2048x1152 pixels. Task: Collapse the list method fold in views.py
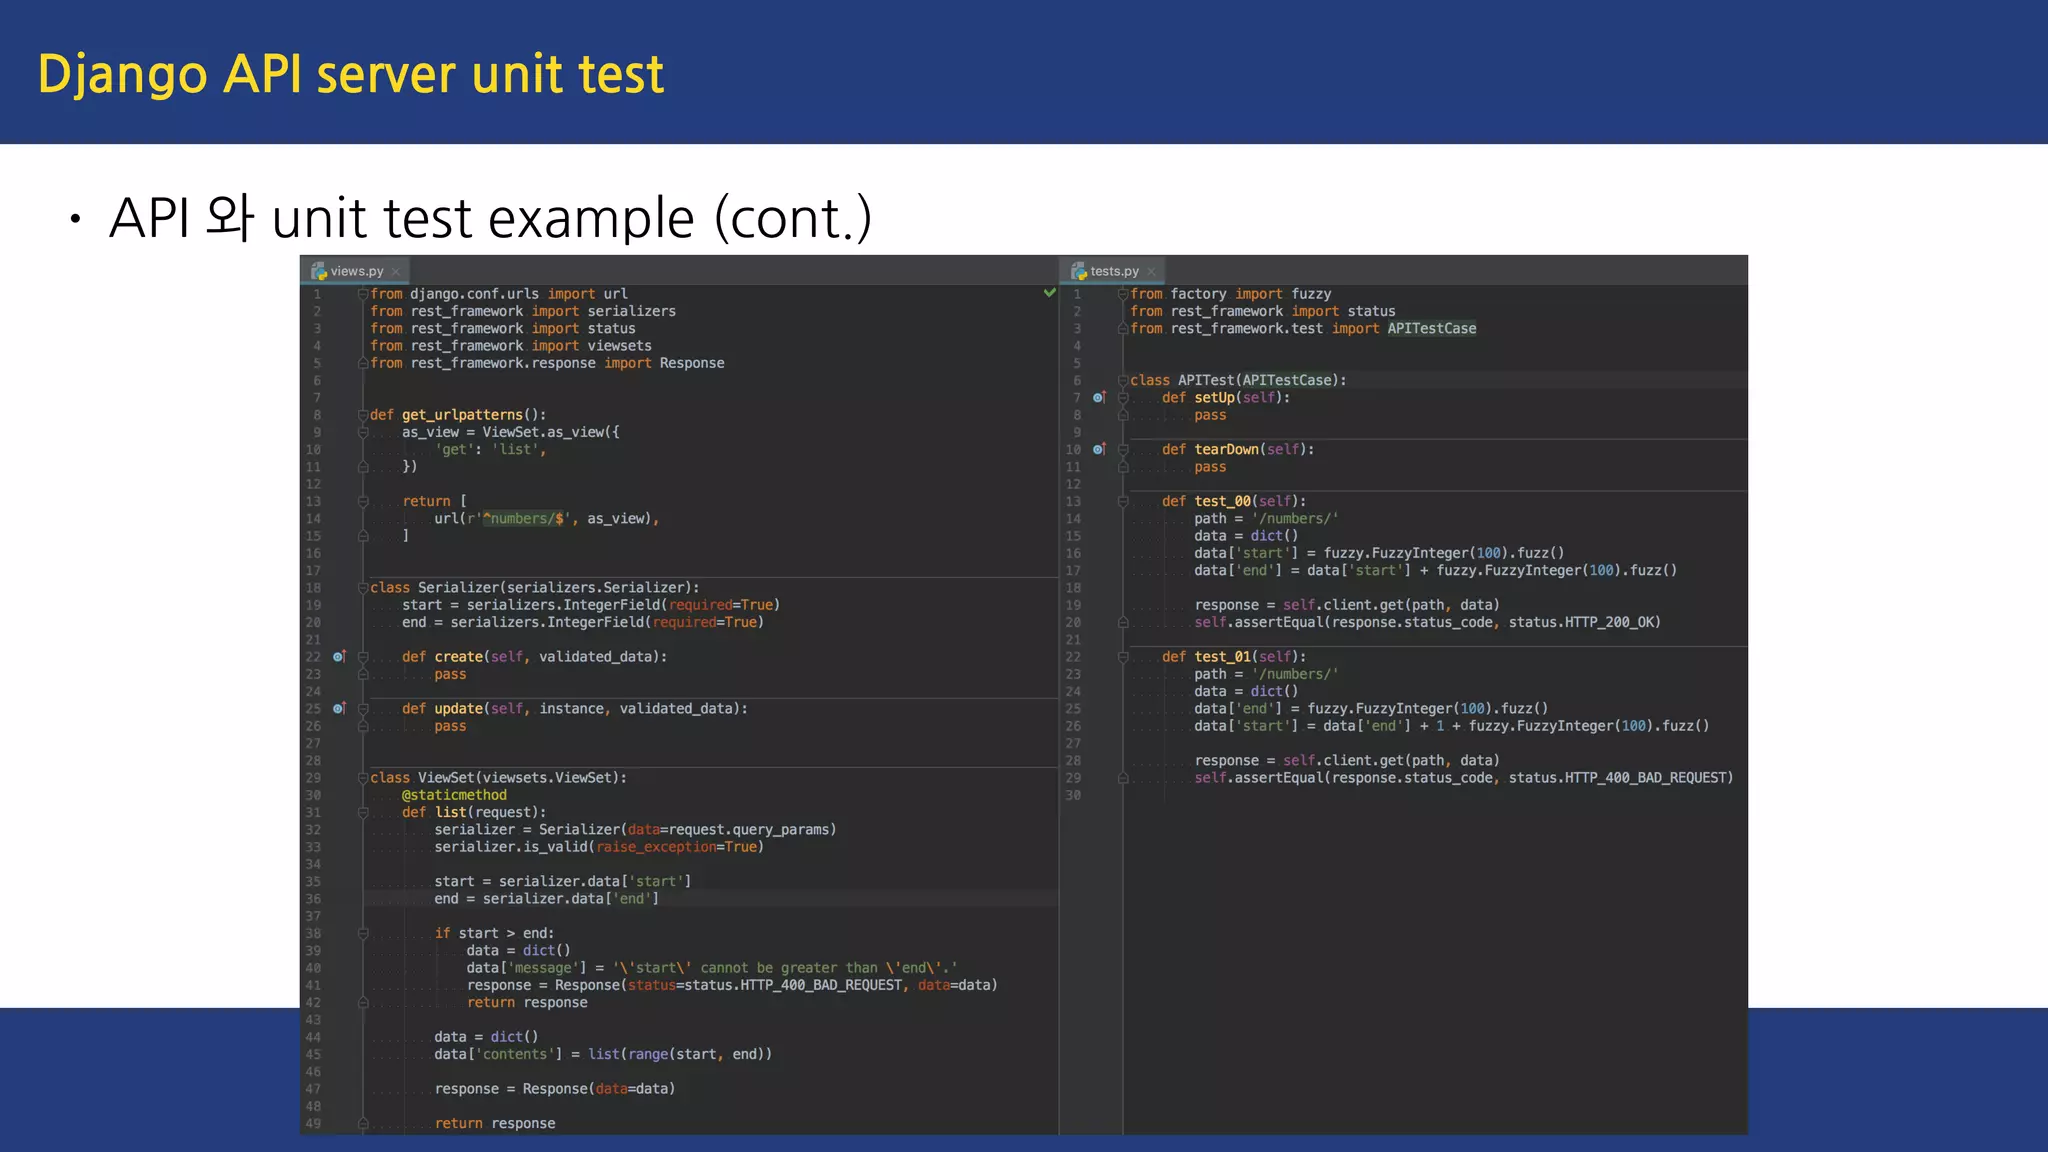point(363,813)
